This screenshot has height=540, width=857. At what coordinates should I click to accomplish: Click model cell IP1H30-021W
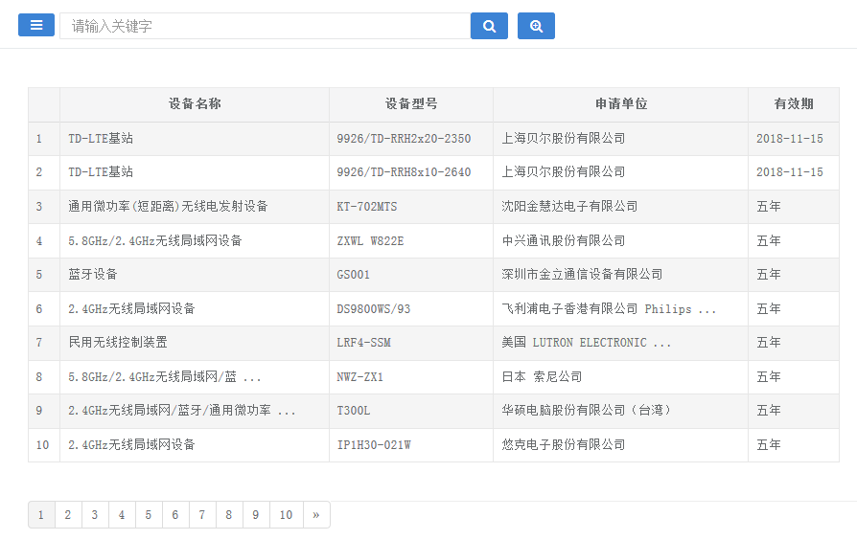[x=374, y=445]
